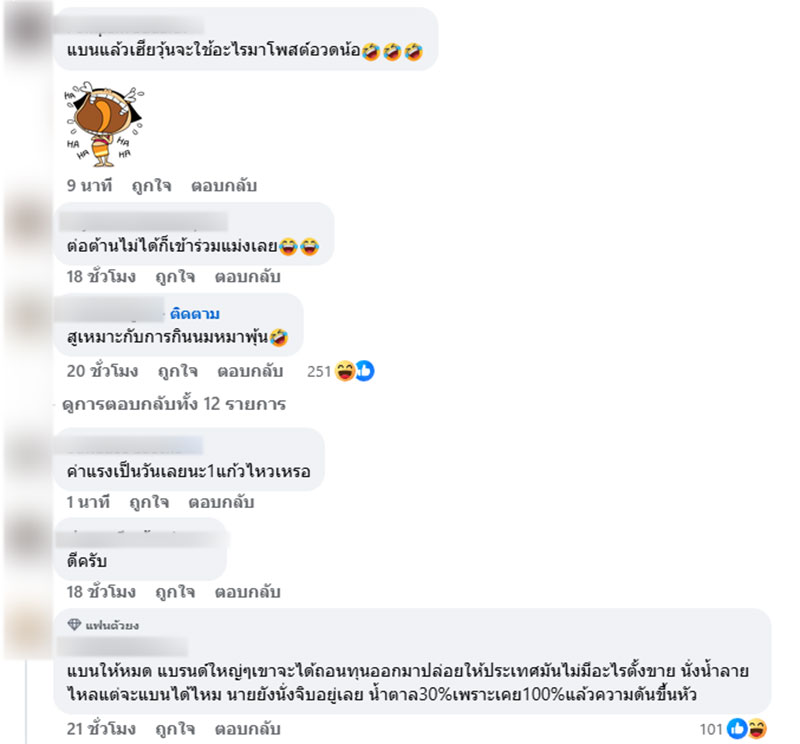
Task: Reply to the comment posted 9 นาที ago
Action: point(223,186)
